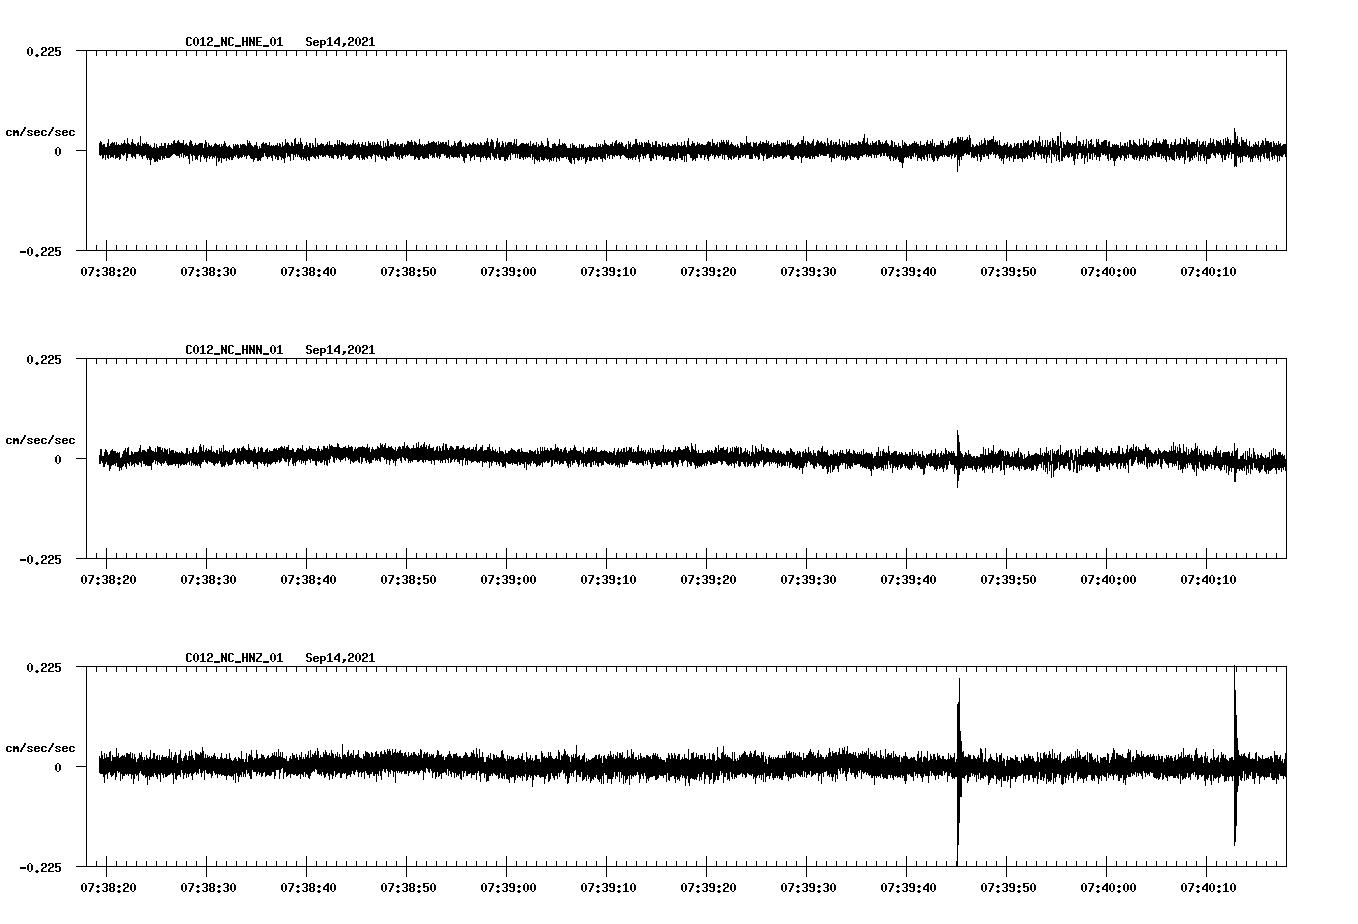1358x924 pixels.
Task: Click the C012_NC_HNE_01 channel title
Action: [234, 42]
